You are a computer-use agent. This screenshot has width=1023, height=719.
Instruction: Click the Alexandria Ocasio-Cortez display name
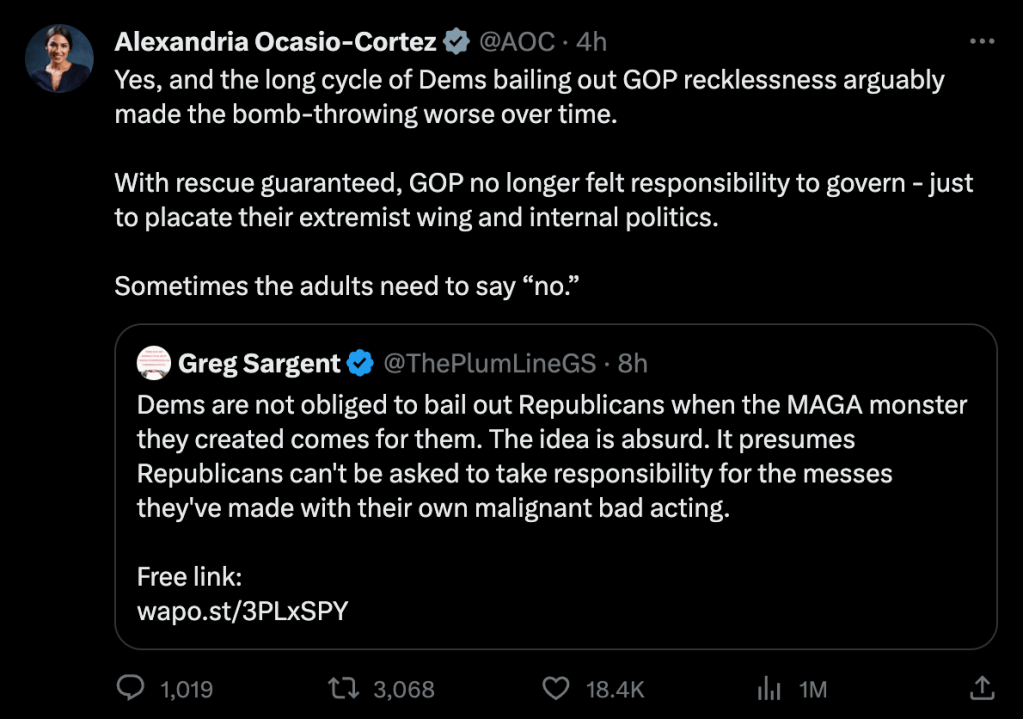coord(276,41)
